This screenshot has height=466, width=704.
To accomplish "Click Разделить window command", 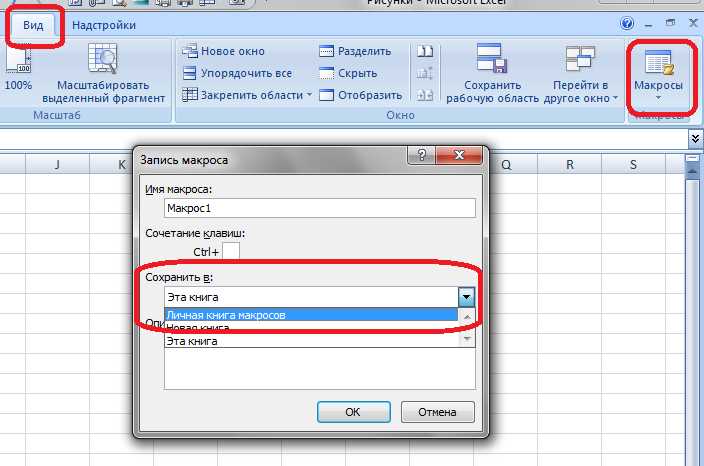I will (x=355, y=51).
